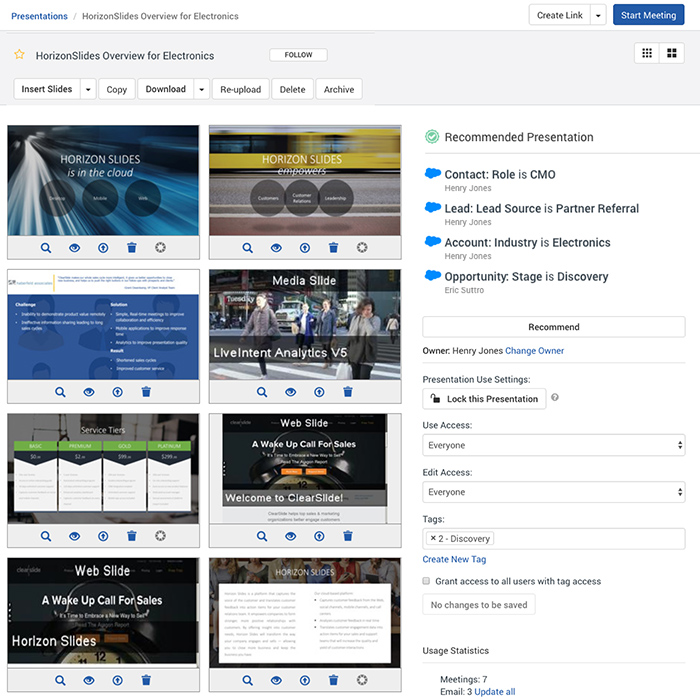The image size is (700, 700).
Task: Trash the Media Slide LiveIntent Analytics
Action: 348,392
